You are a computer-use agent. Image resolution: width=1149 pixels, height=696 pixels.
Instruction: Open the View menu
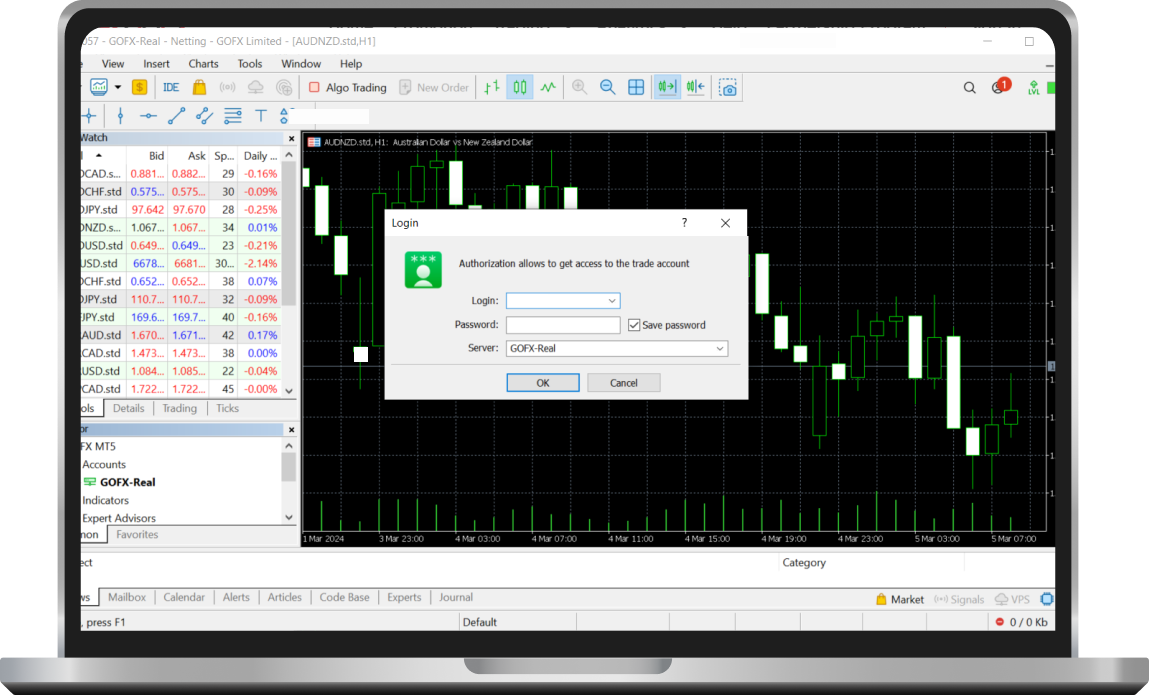point(113,64)
